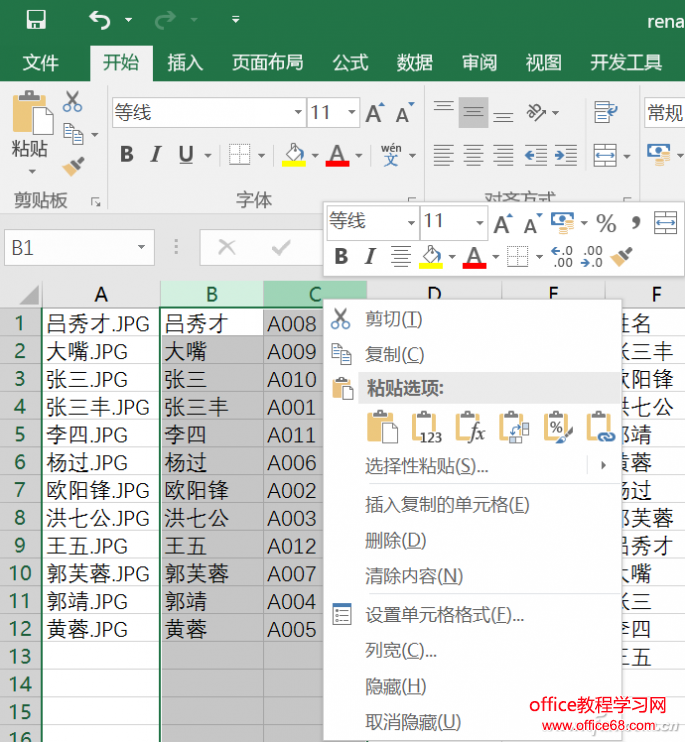Click decrease decimal icon in mini toolbar
Screen dimensions: 685x742
592,257
